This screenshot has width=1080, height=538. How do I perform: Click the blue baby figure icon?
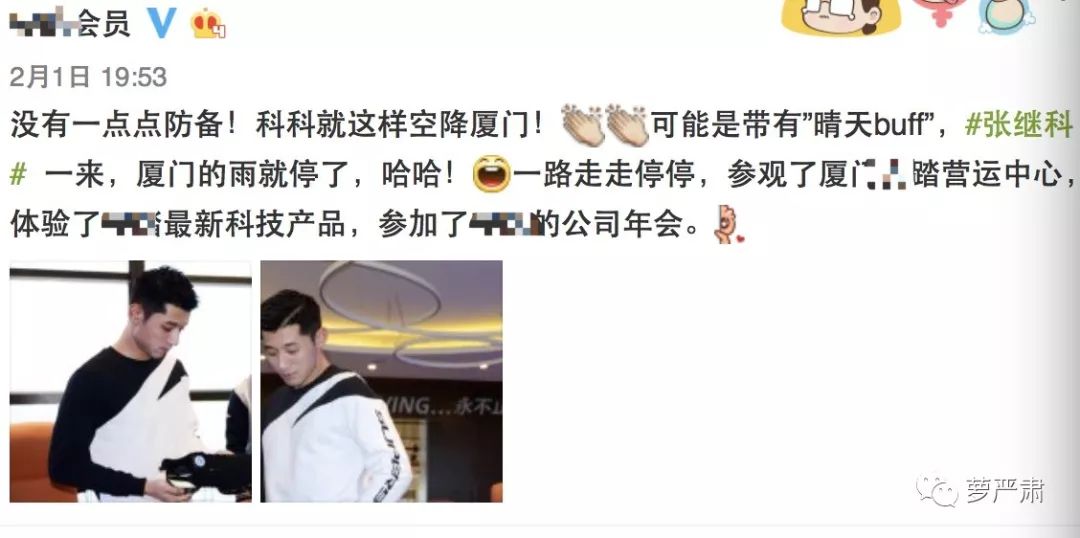[x=1006, y=16]
